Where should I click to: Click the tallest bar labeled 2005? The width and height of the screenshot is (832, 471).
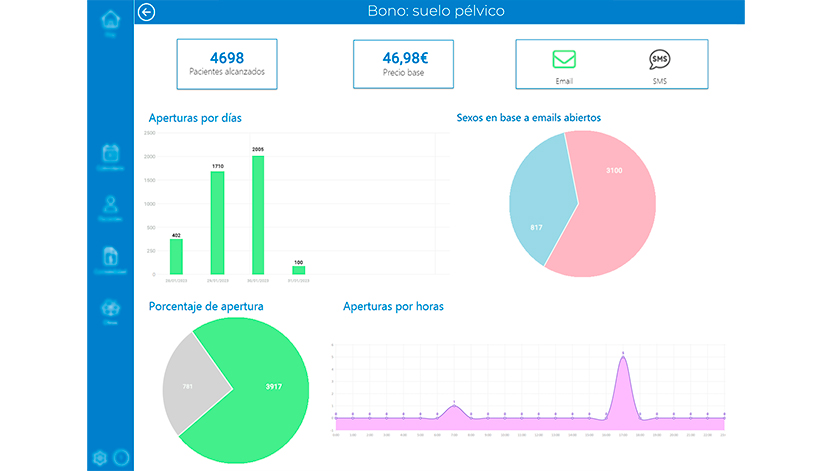tap(258, 215)
